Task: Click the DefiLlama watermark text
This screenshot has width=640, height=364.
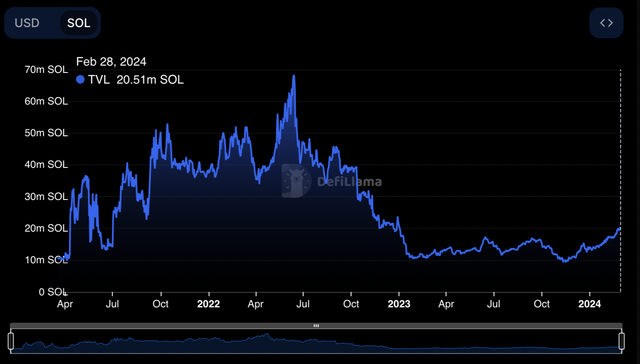Action: coord(349,181)
